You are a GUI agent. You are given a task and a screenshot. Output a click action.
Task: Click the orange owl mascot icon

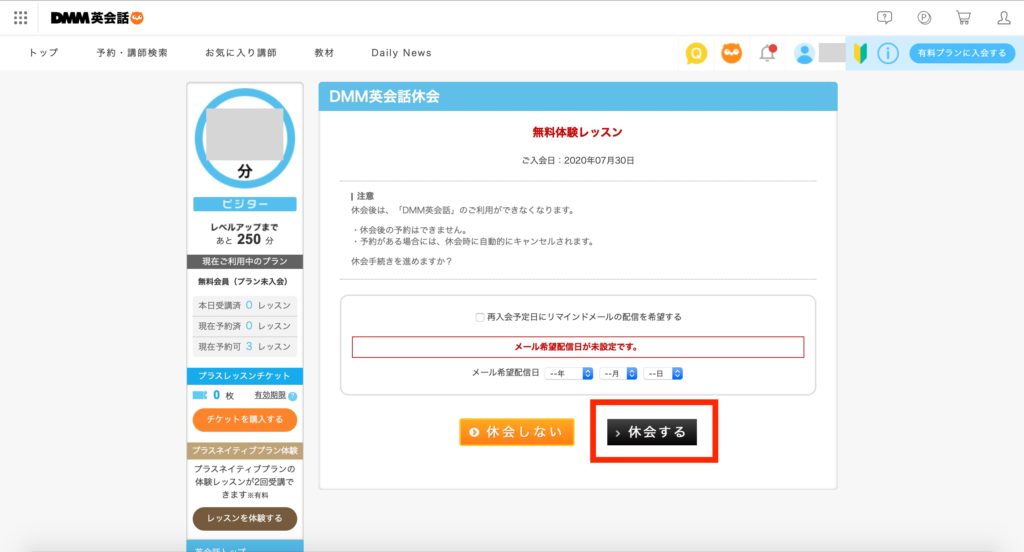coord(731,53)
